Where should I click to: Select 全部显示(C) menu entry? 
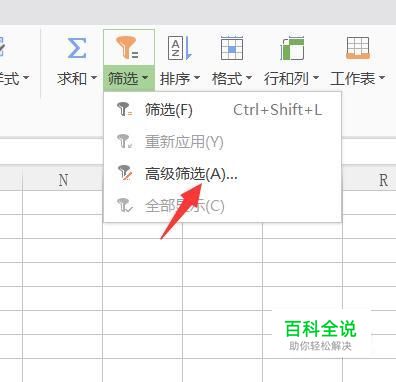223,206
